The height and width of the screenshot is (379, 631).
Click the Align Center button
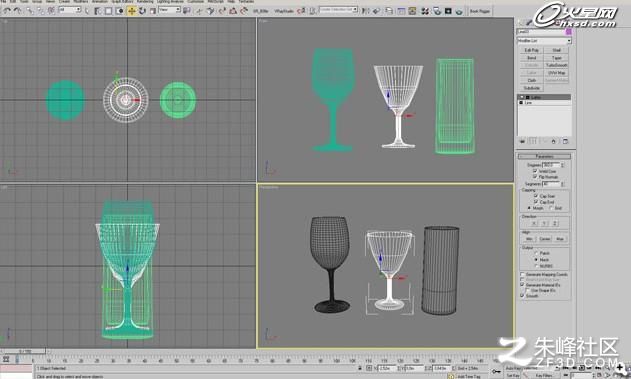[x=544, y=239]
